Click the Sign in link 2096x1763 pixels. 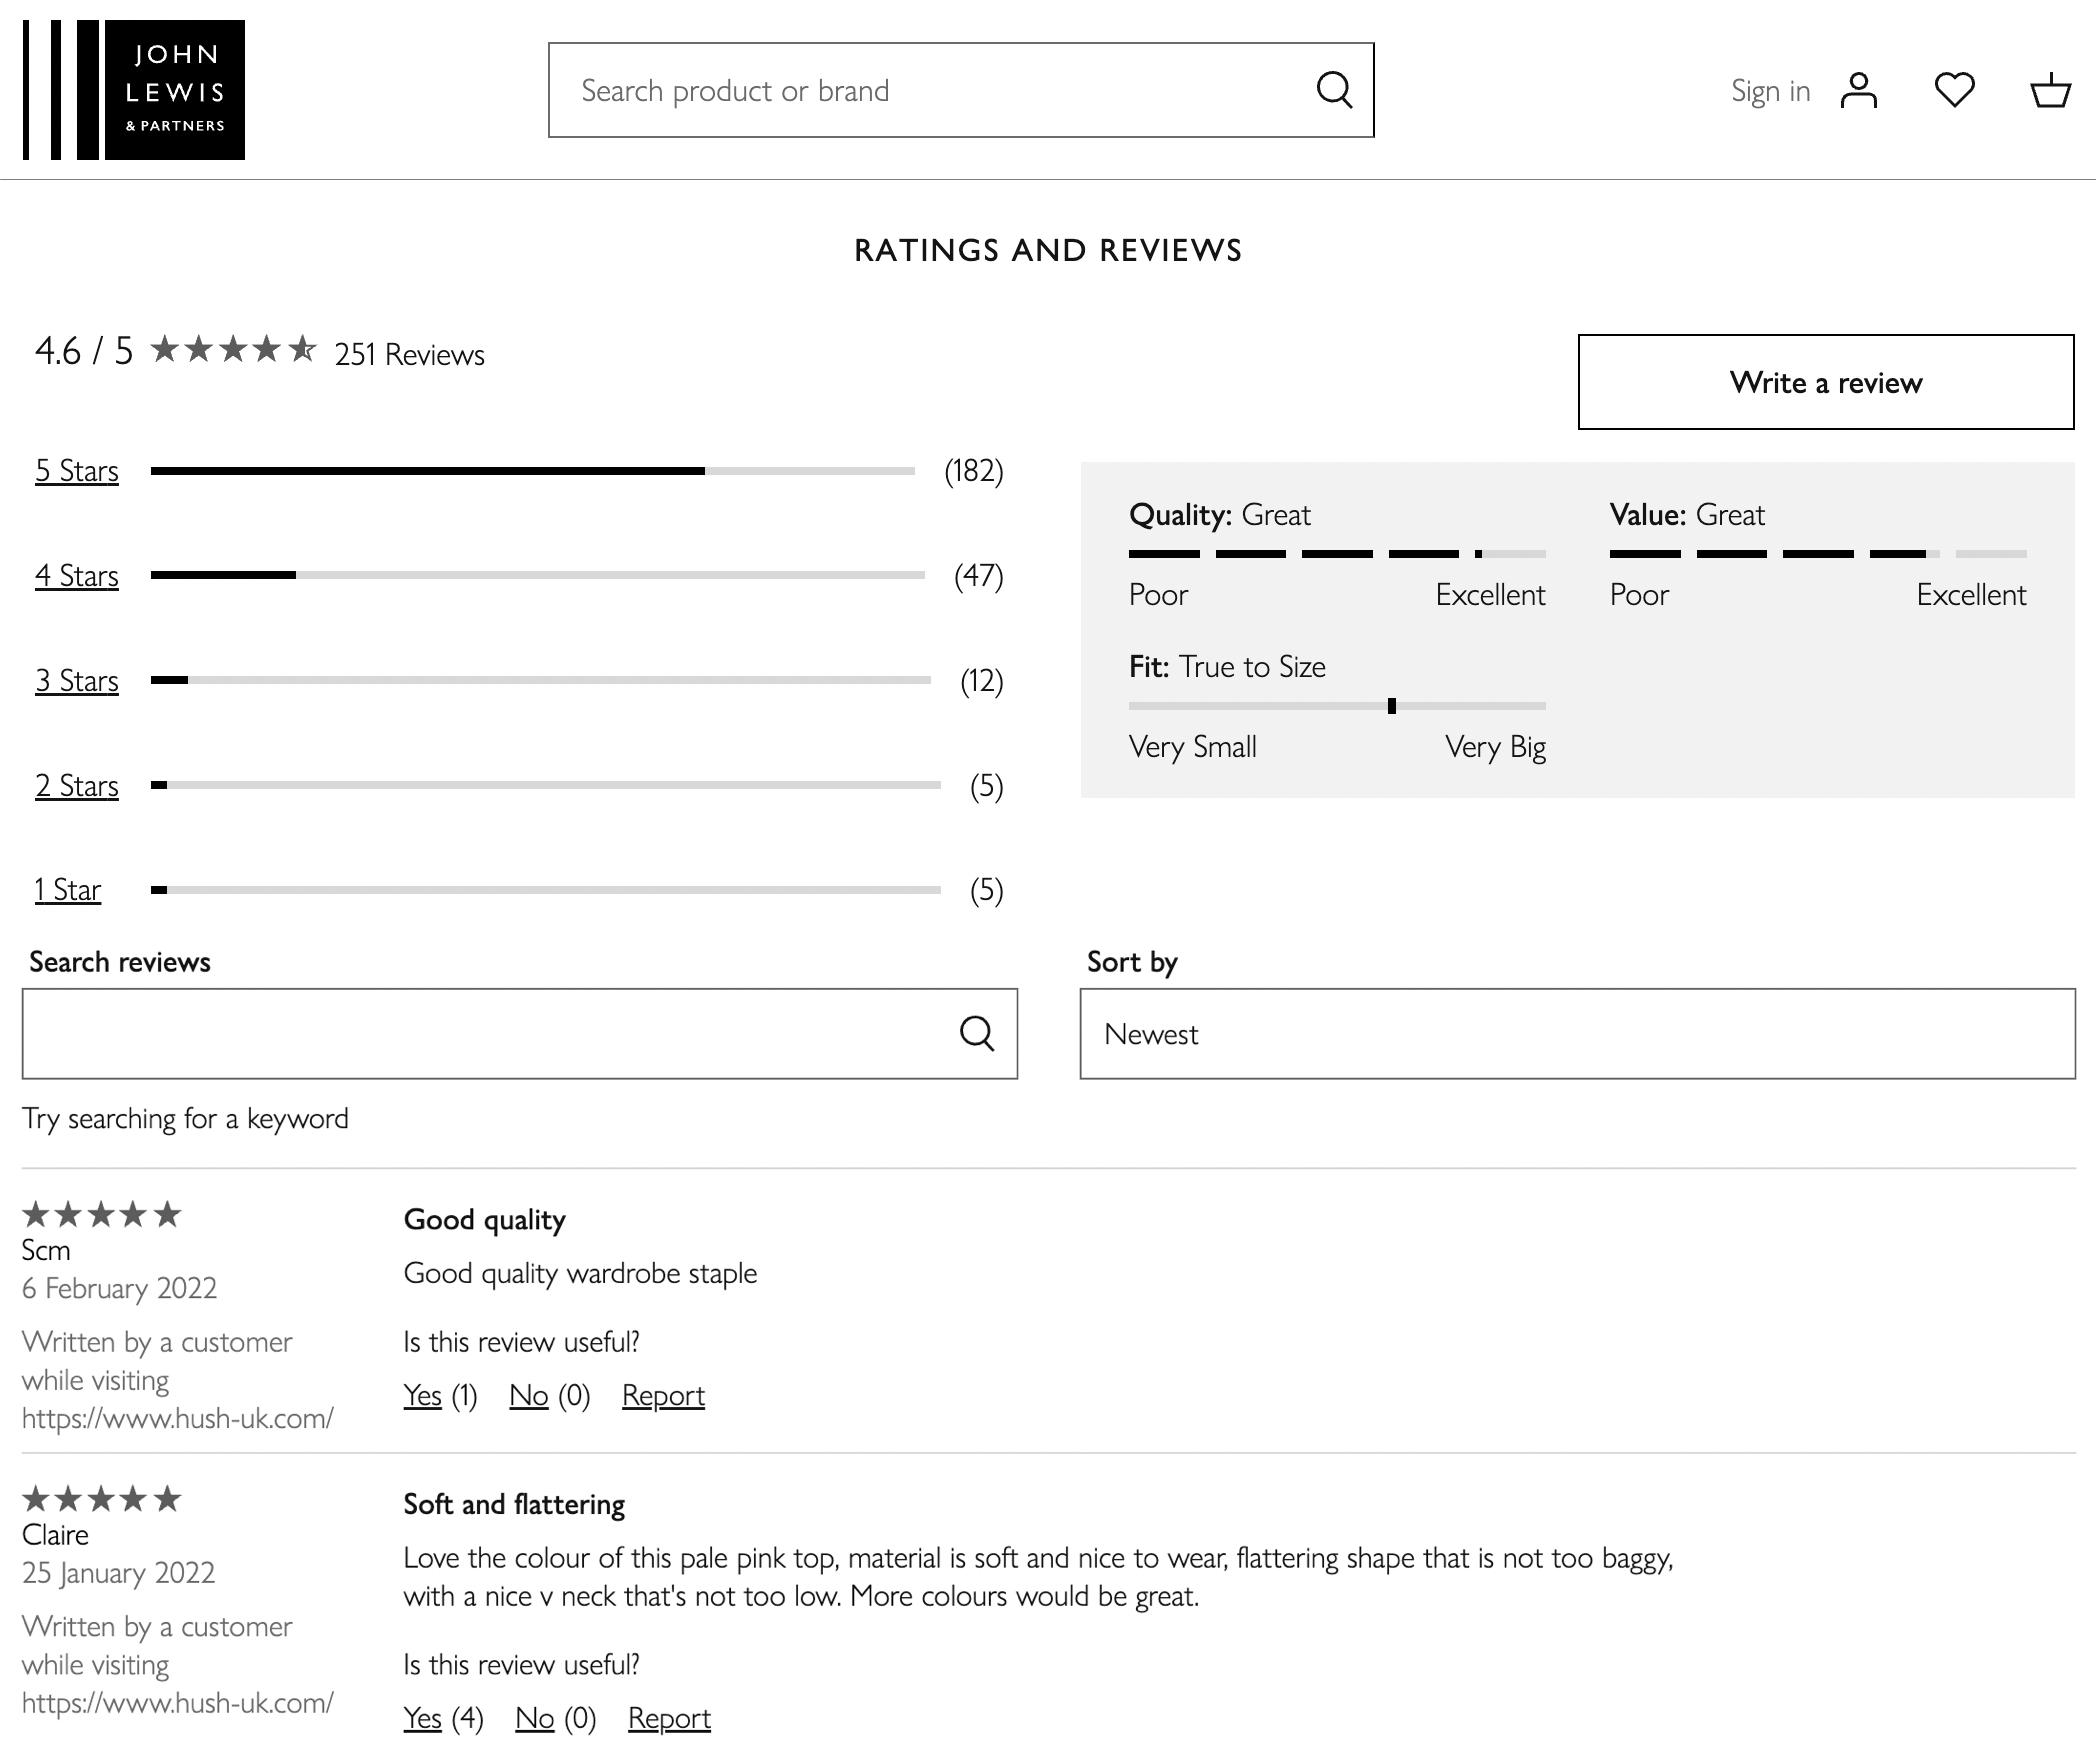[1770, 91]
